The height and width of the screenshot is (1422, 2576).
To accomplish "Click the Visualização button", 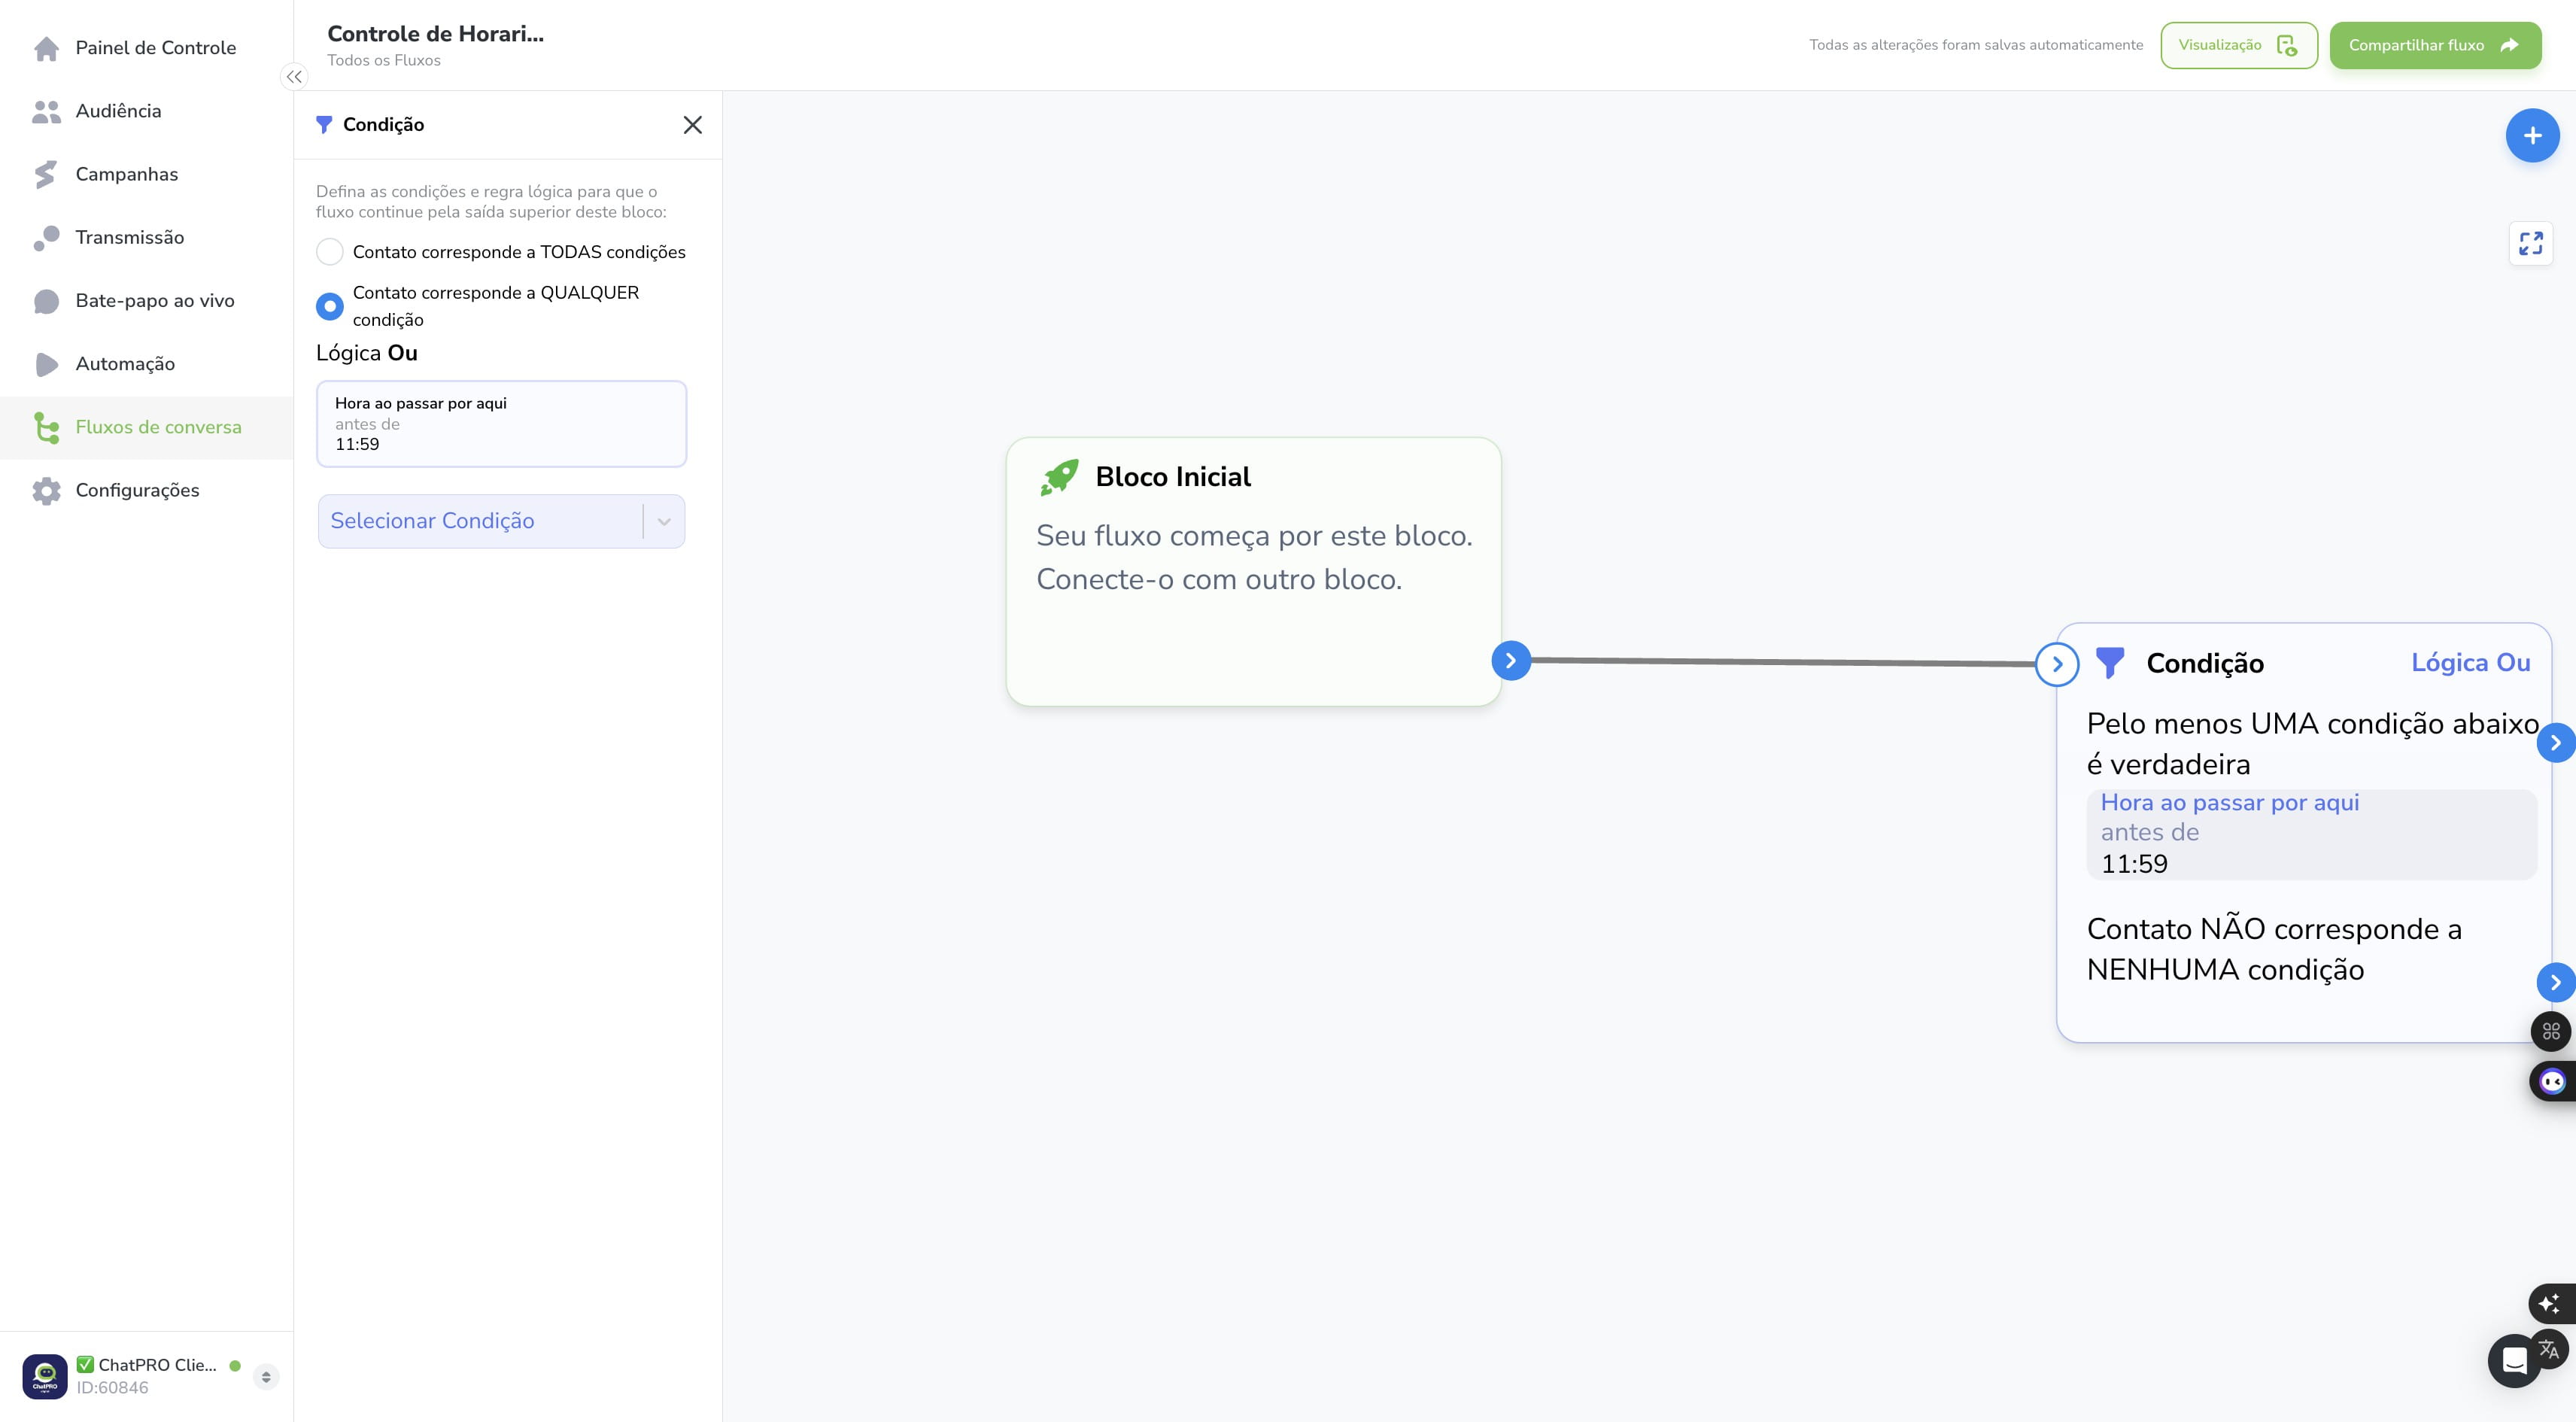I will point(2238,45).
